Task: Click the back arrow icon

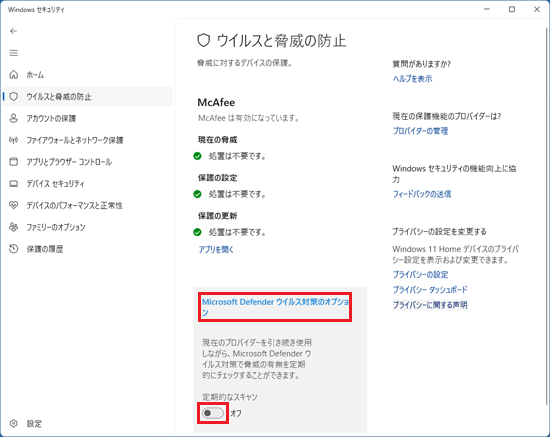Action: coord(13,31)
